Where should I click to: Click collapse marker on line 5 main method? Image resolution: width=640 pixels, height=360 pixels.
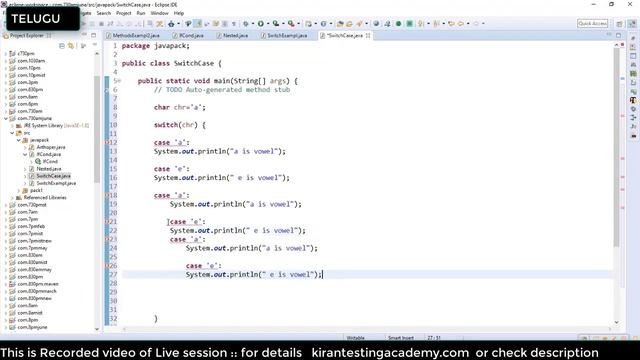click(x=120, y=81)
